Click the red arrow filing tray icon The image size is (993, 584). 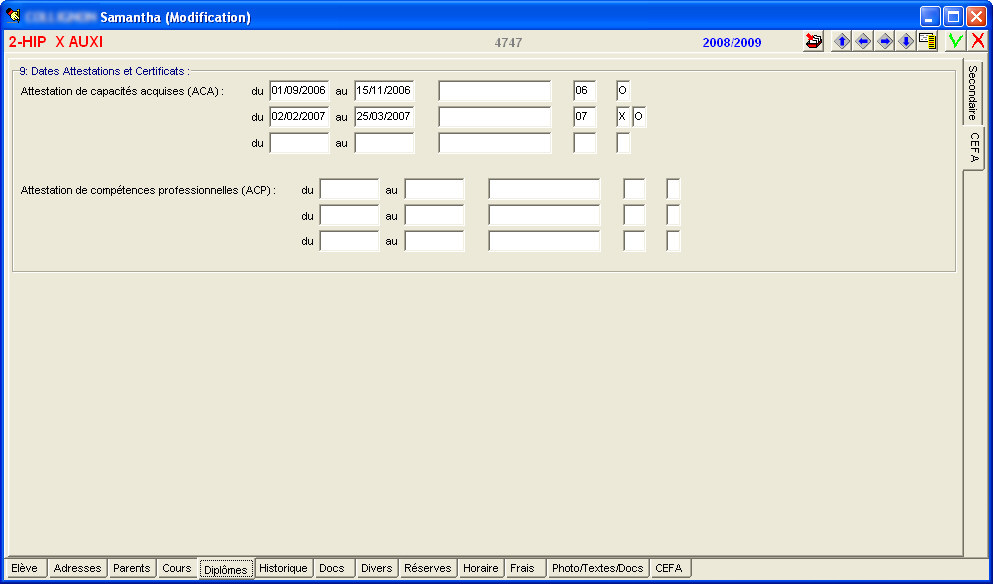813,42
